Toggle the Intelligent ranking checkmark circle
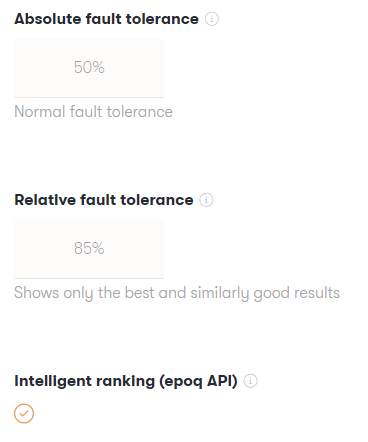The image size is (368, 442). [24, 413]
